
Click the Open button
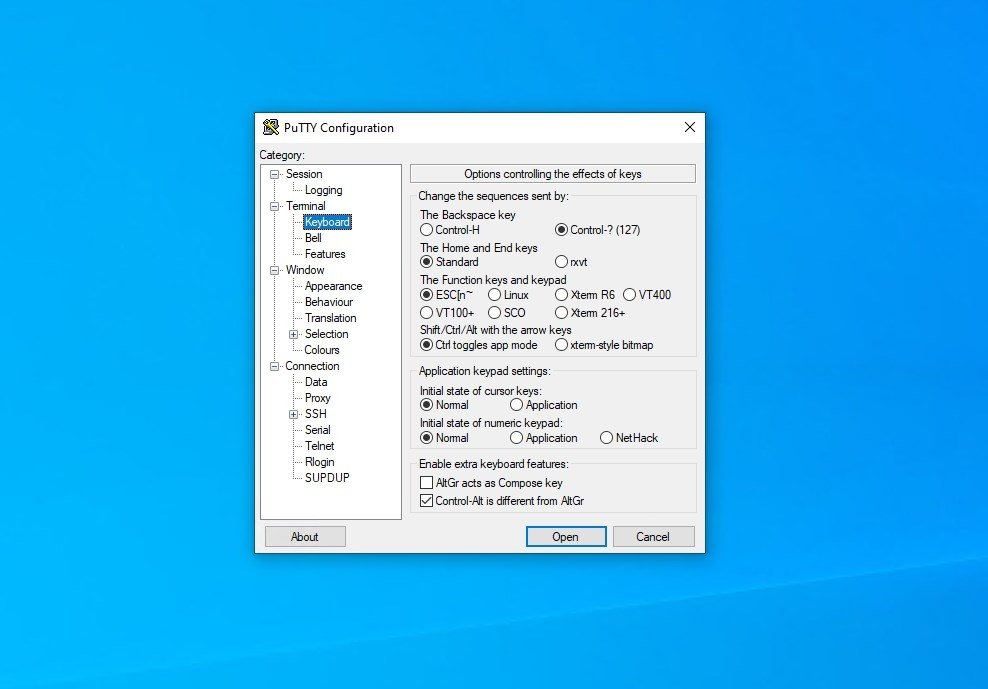pyautogui.click(x=566, y=536)
